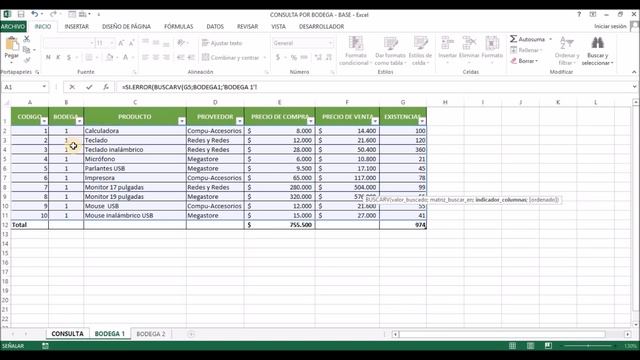Switch to the BODEGA 2 sheet tab

click(x=151, y=334)
